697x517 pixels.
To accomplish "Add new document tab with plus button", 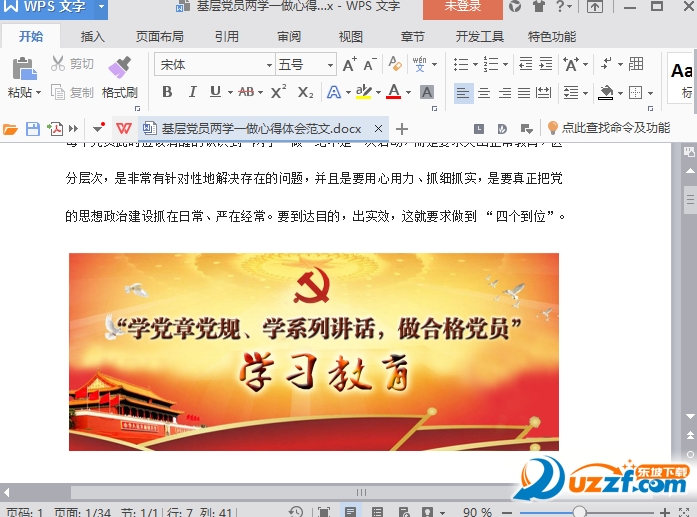I will click(402, 129).
